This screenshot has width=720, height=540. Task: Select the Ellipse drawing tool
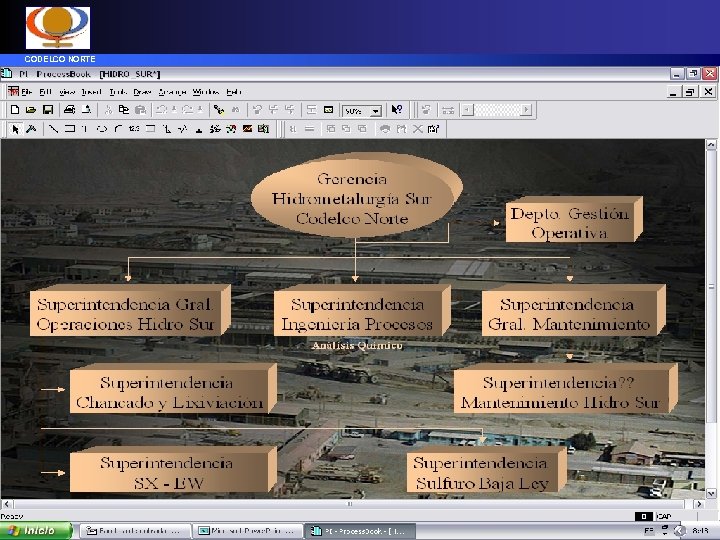click(102, 129)
